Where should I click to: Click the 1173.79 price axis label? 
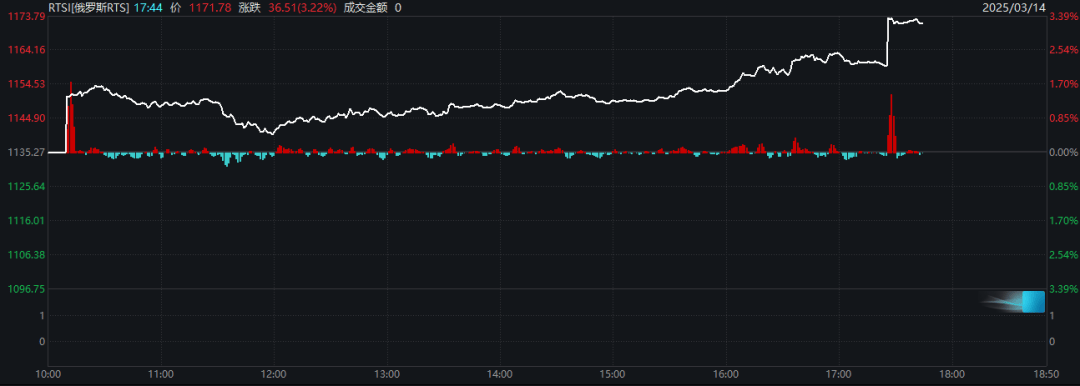(27, 16)
